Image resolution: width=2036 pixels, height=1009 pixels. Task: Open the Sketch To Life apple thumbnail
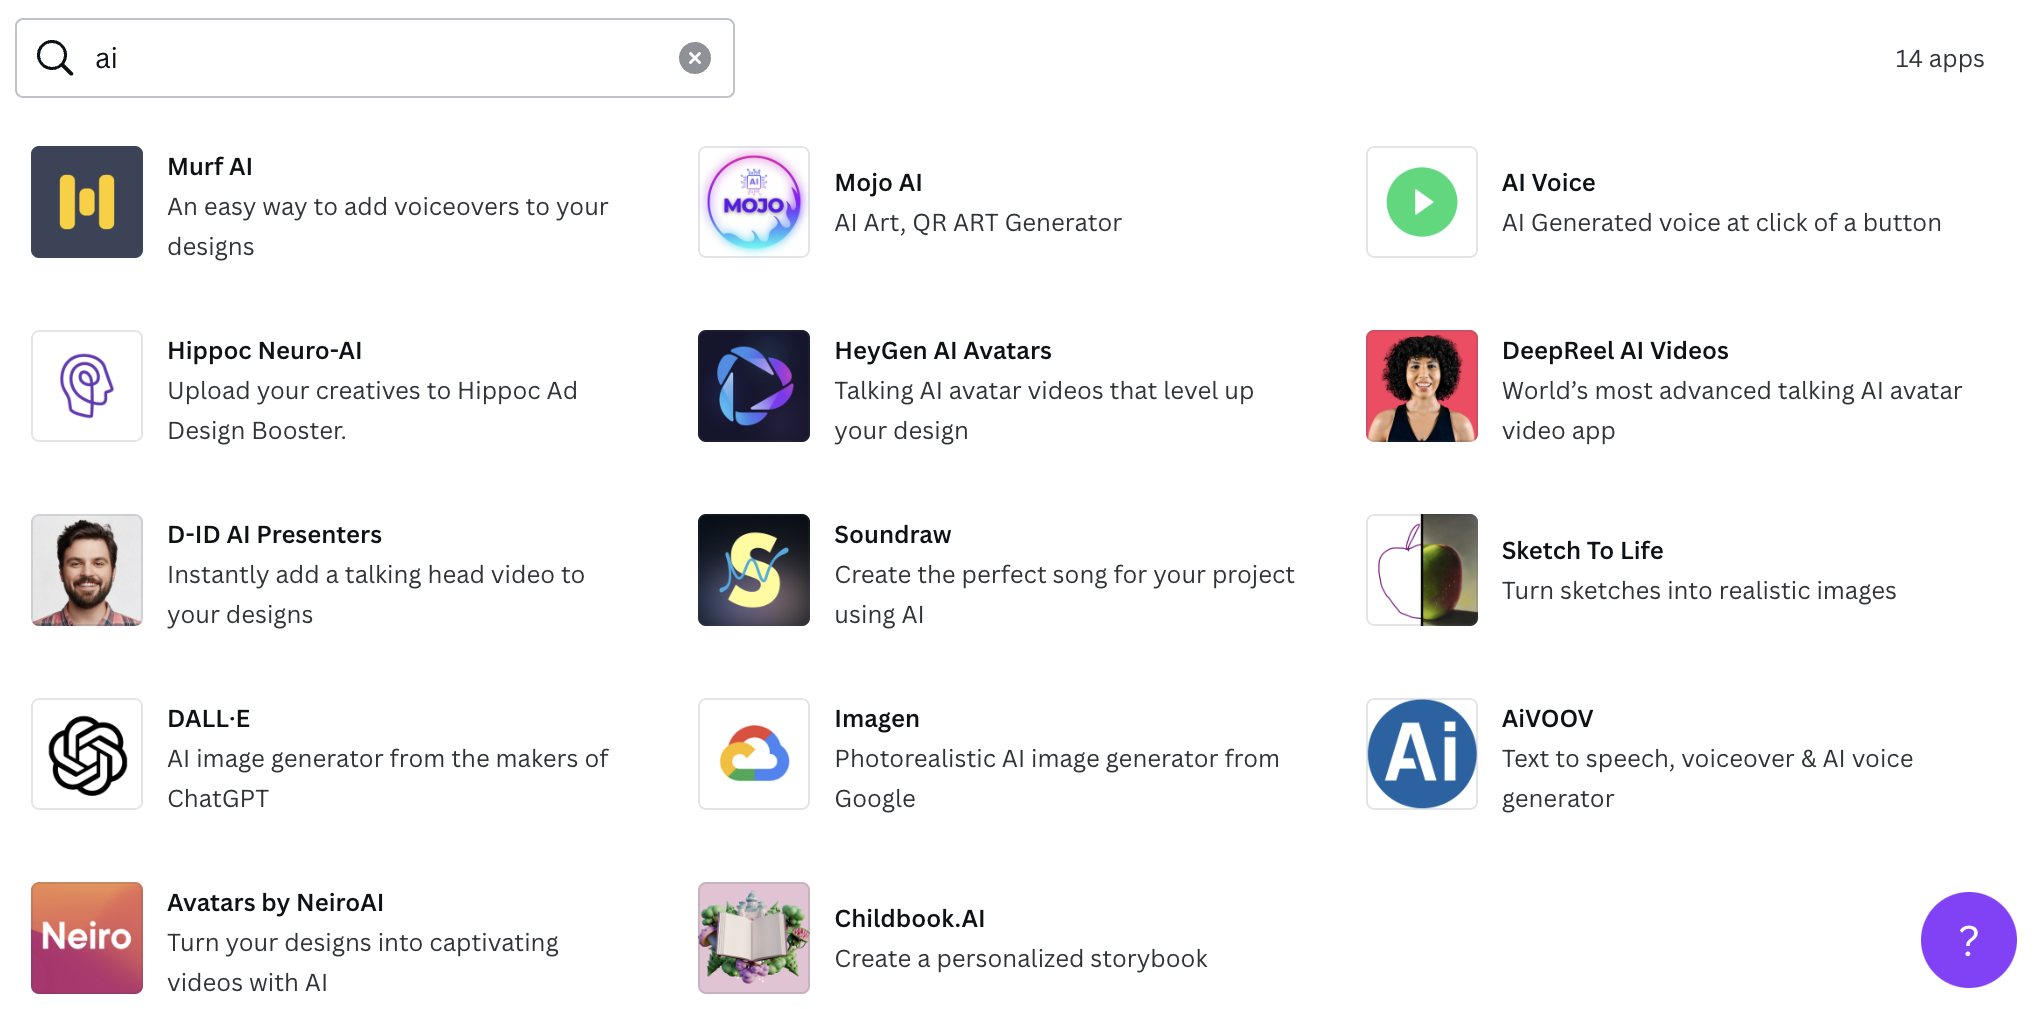pos(1421,570)
